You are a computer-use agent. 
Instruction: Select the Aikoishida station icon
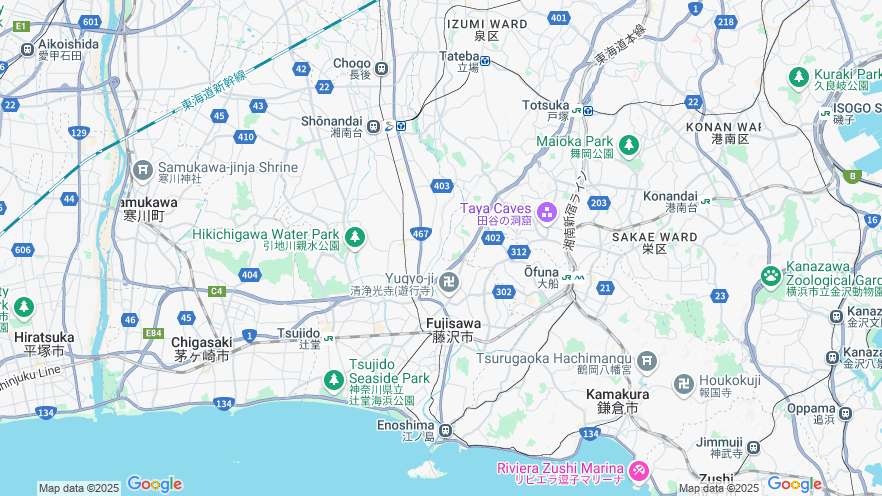(x=28, y=49)
